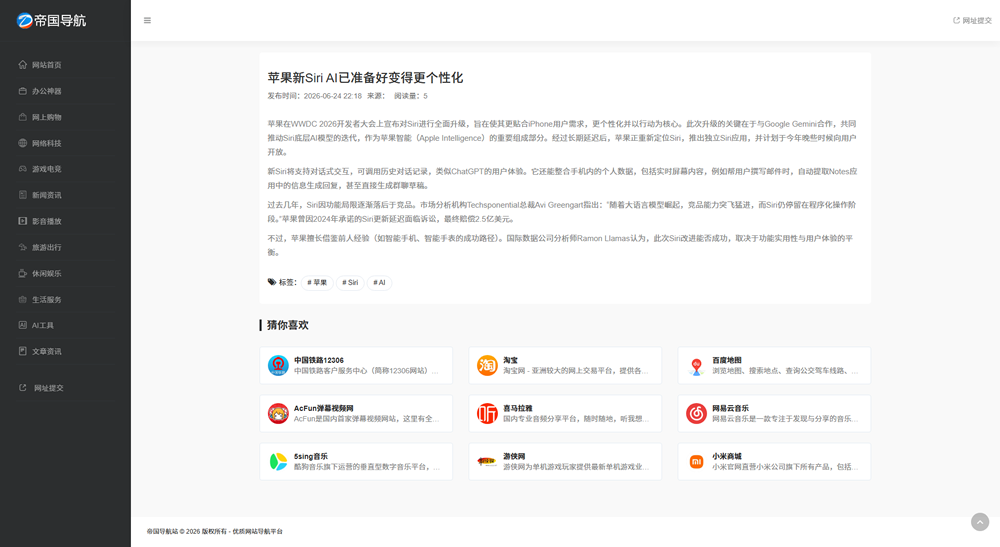Click the news icon beside 新闻资讯
This screenshot has height=547, width=1000.
click(23, 194)
